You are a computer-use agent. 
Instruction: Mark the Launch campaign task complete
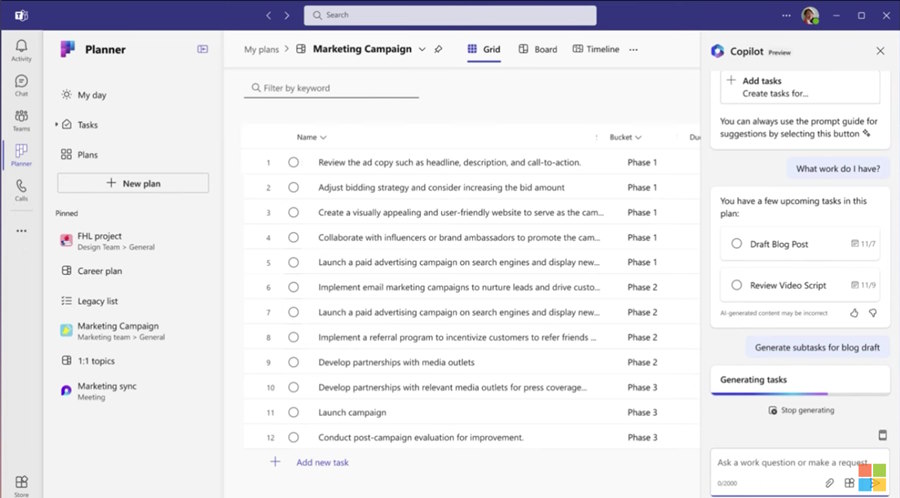(x=293, y=412)
